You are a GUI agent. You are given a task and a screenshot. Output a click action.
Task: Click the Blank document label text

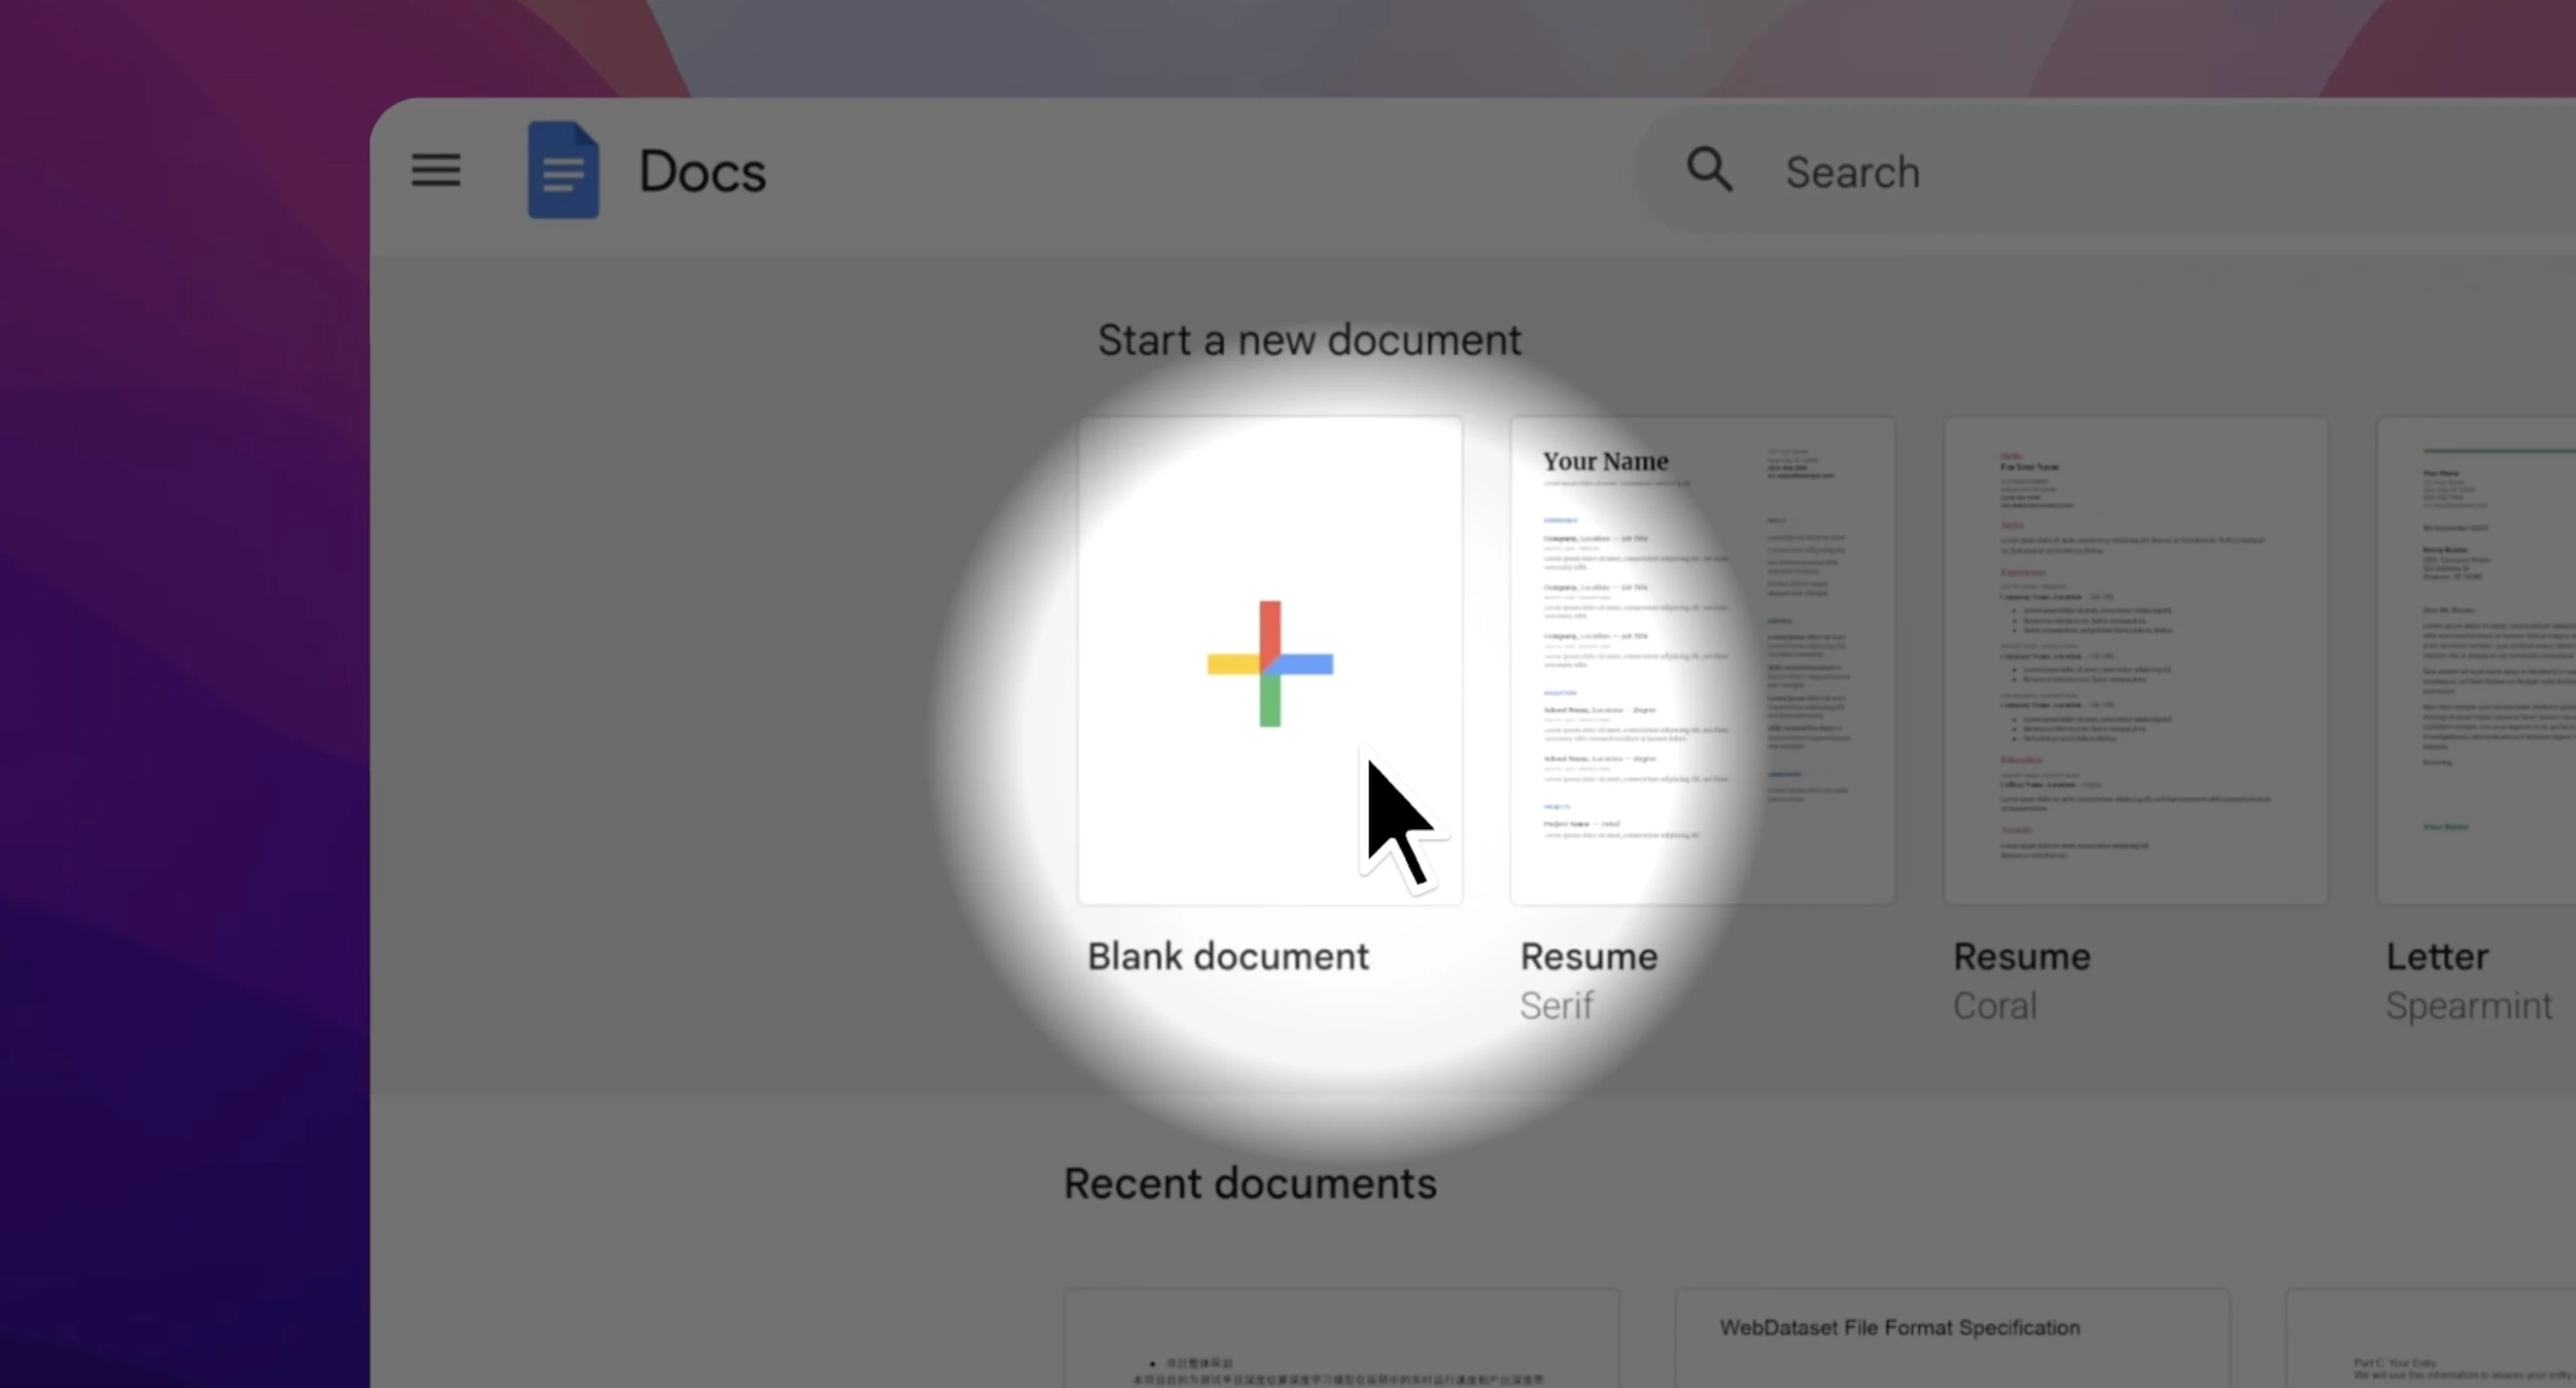(x=1228, y=956)
